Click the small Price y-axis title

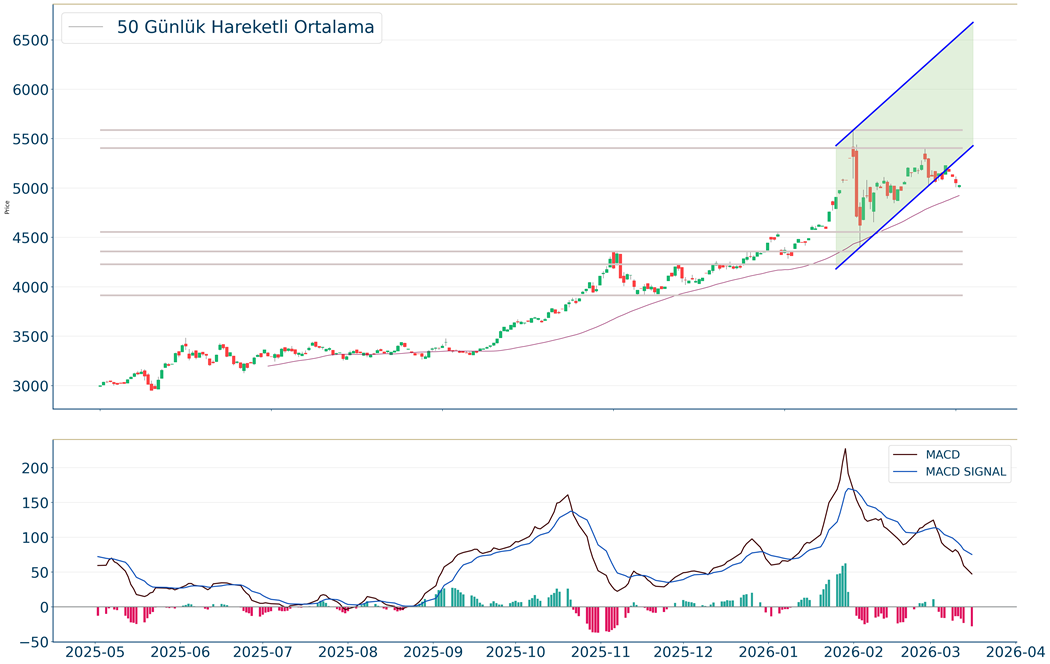pos(8,208)
